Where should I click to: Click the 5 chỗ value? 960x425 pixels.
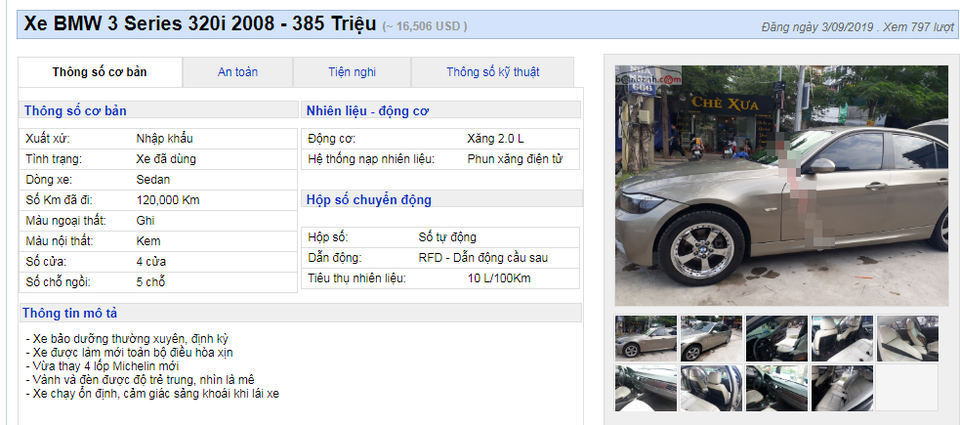click(x=151, y=282)
